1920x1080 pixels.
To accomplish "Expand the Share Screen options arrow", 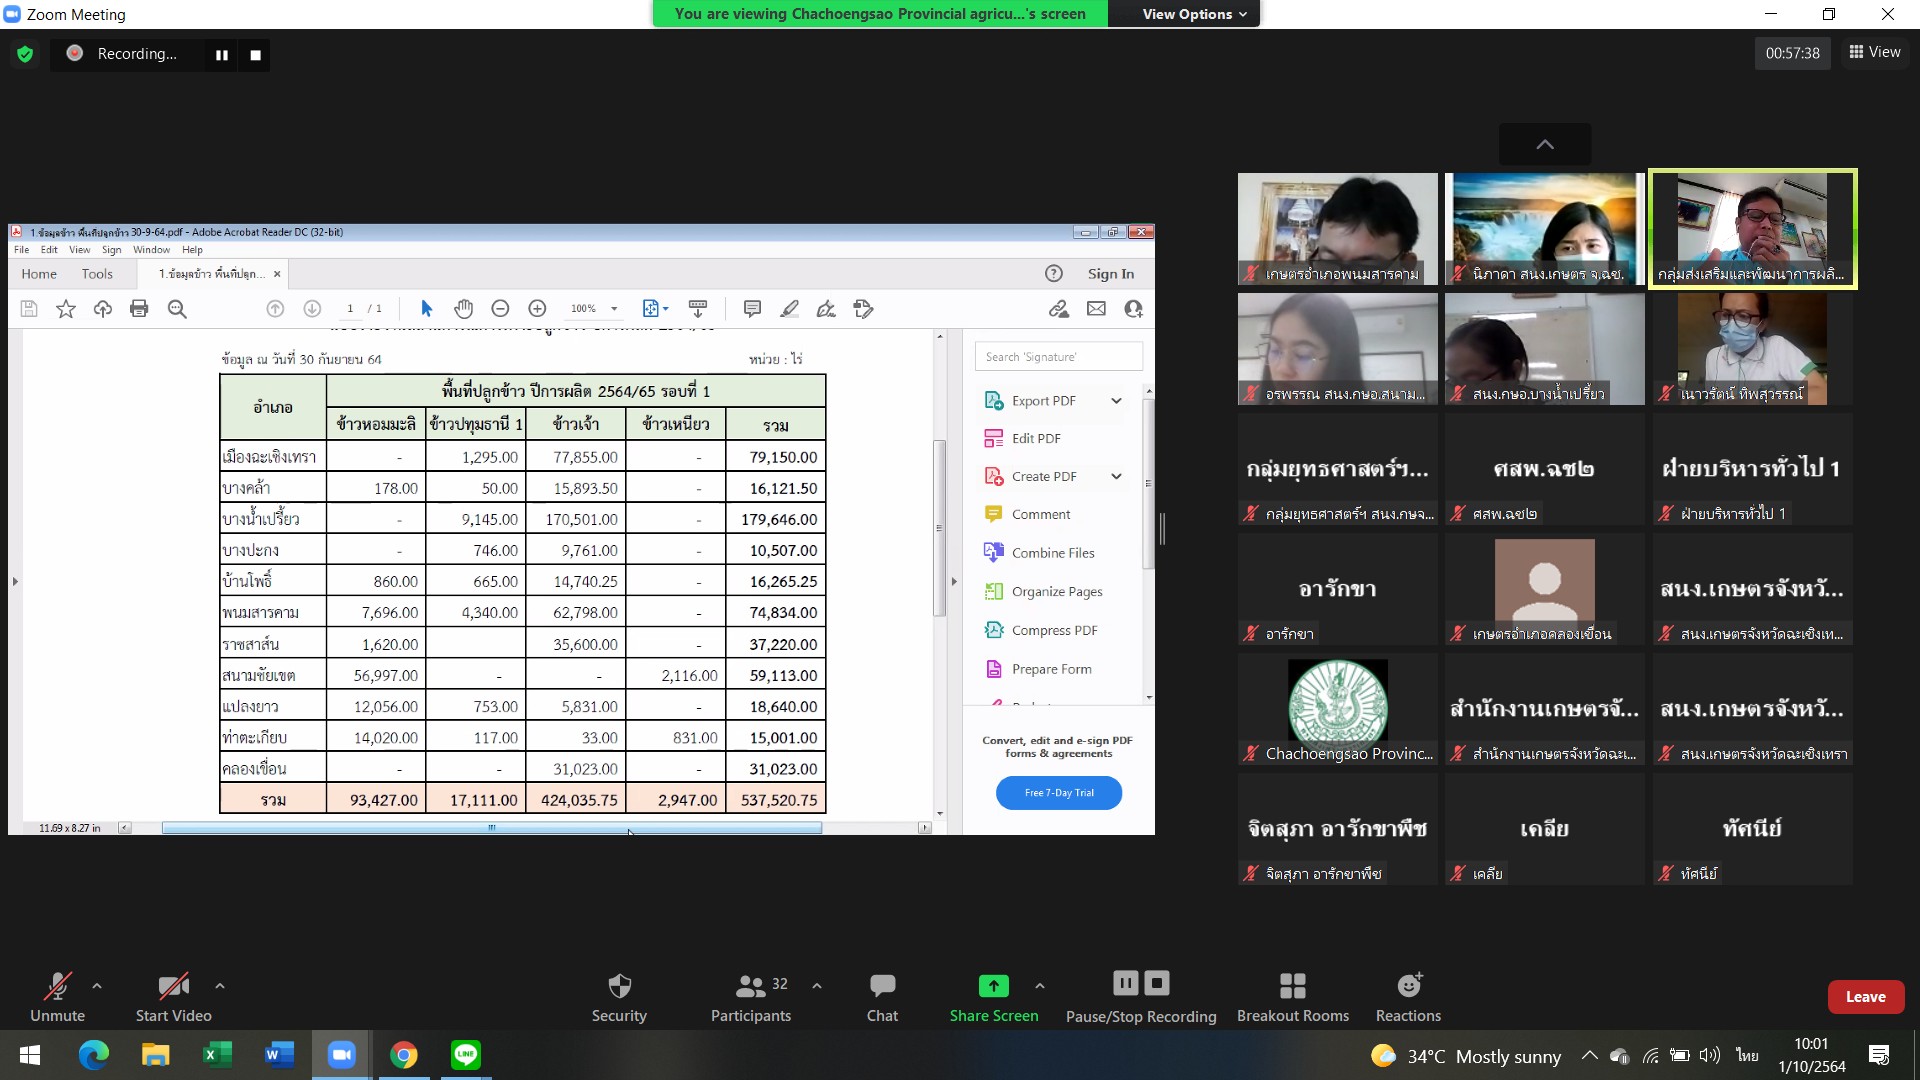I will (x=1040, y=986).
